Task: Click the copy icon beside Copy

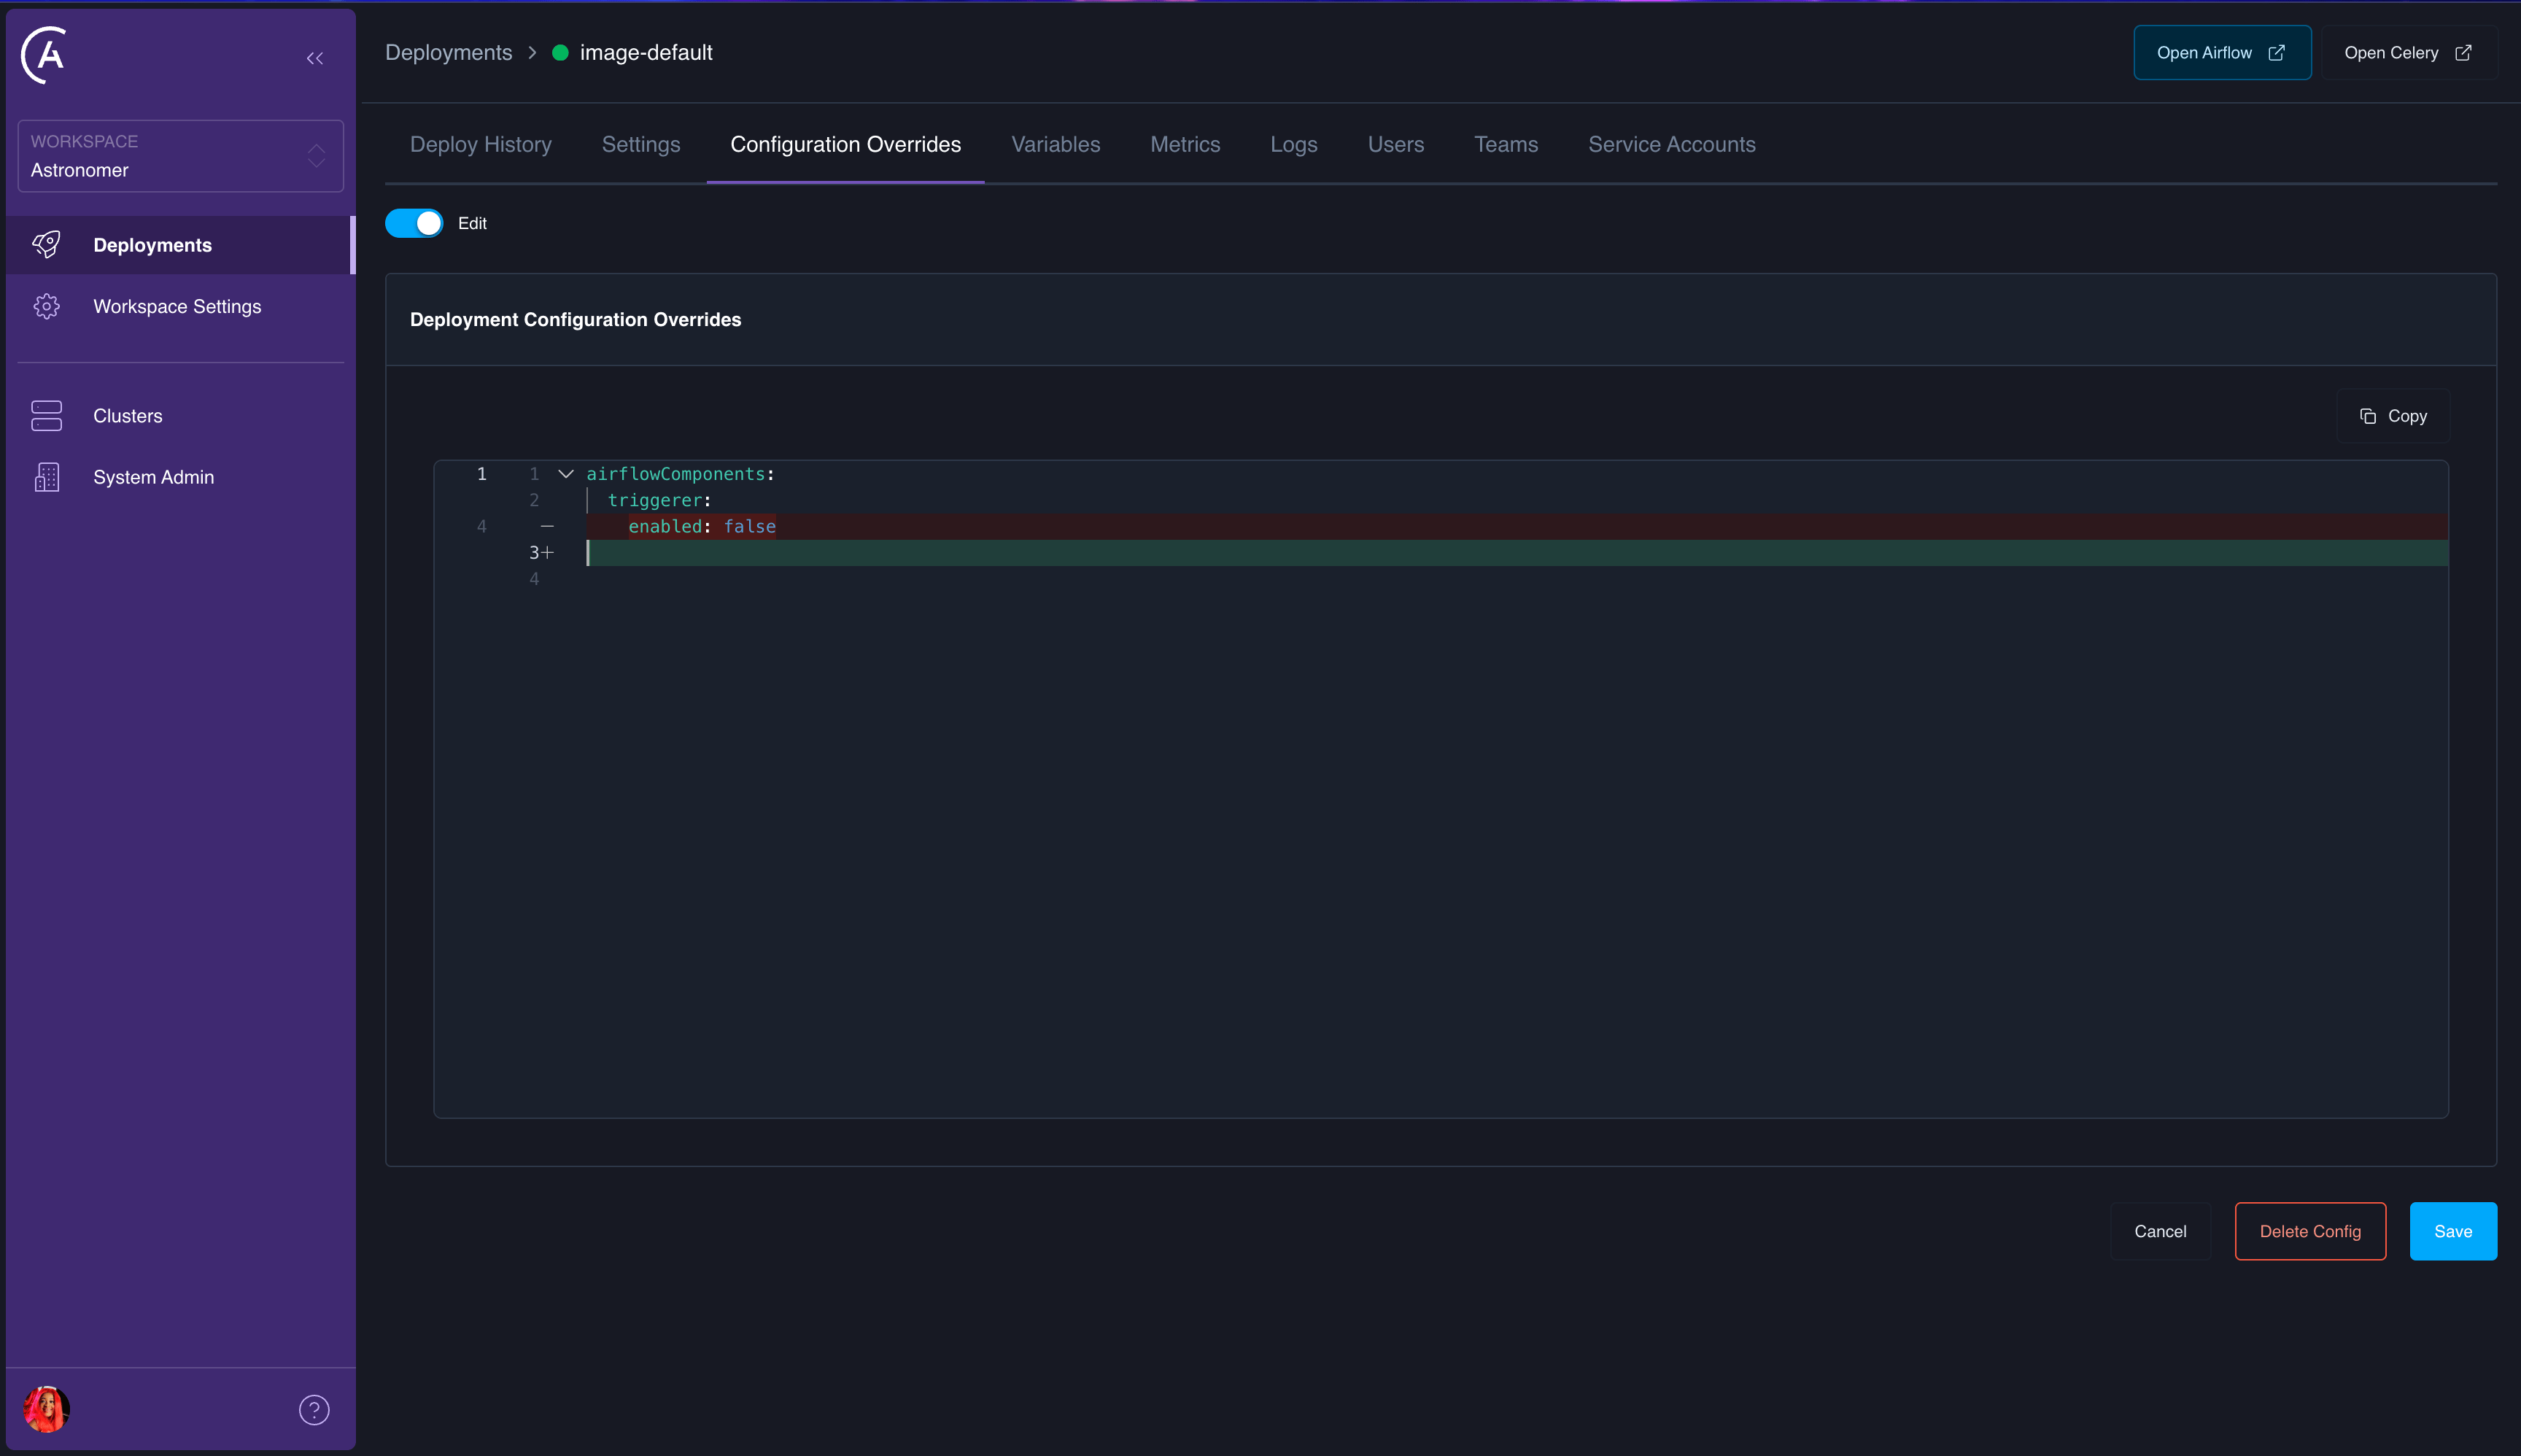Action: point(2368,416)
